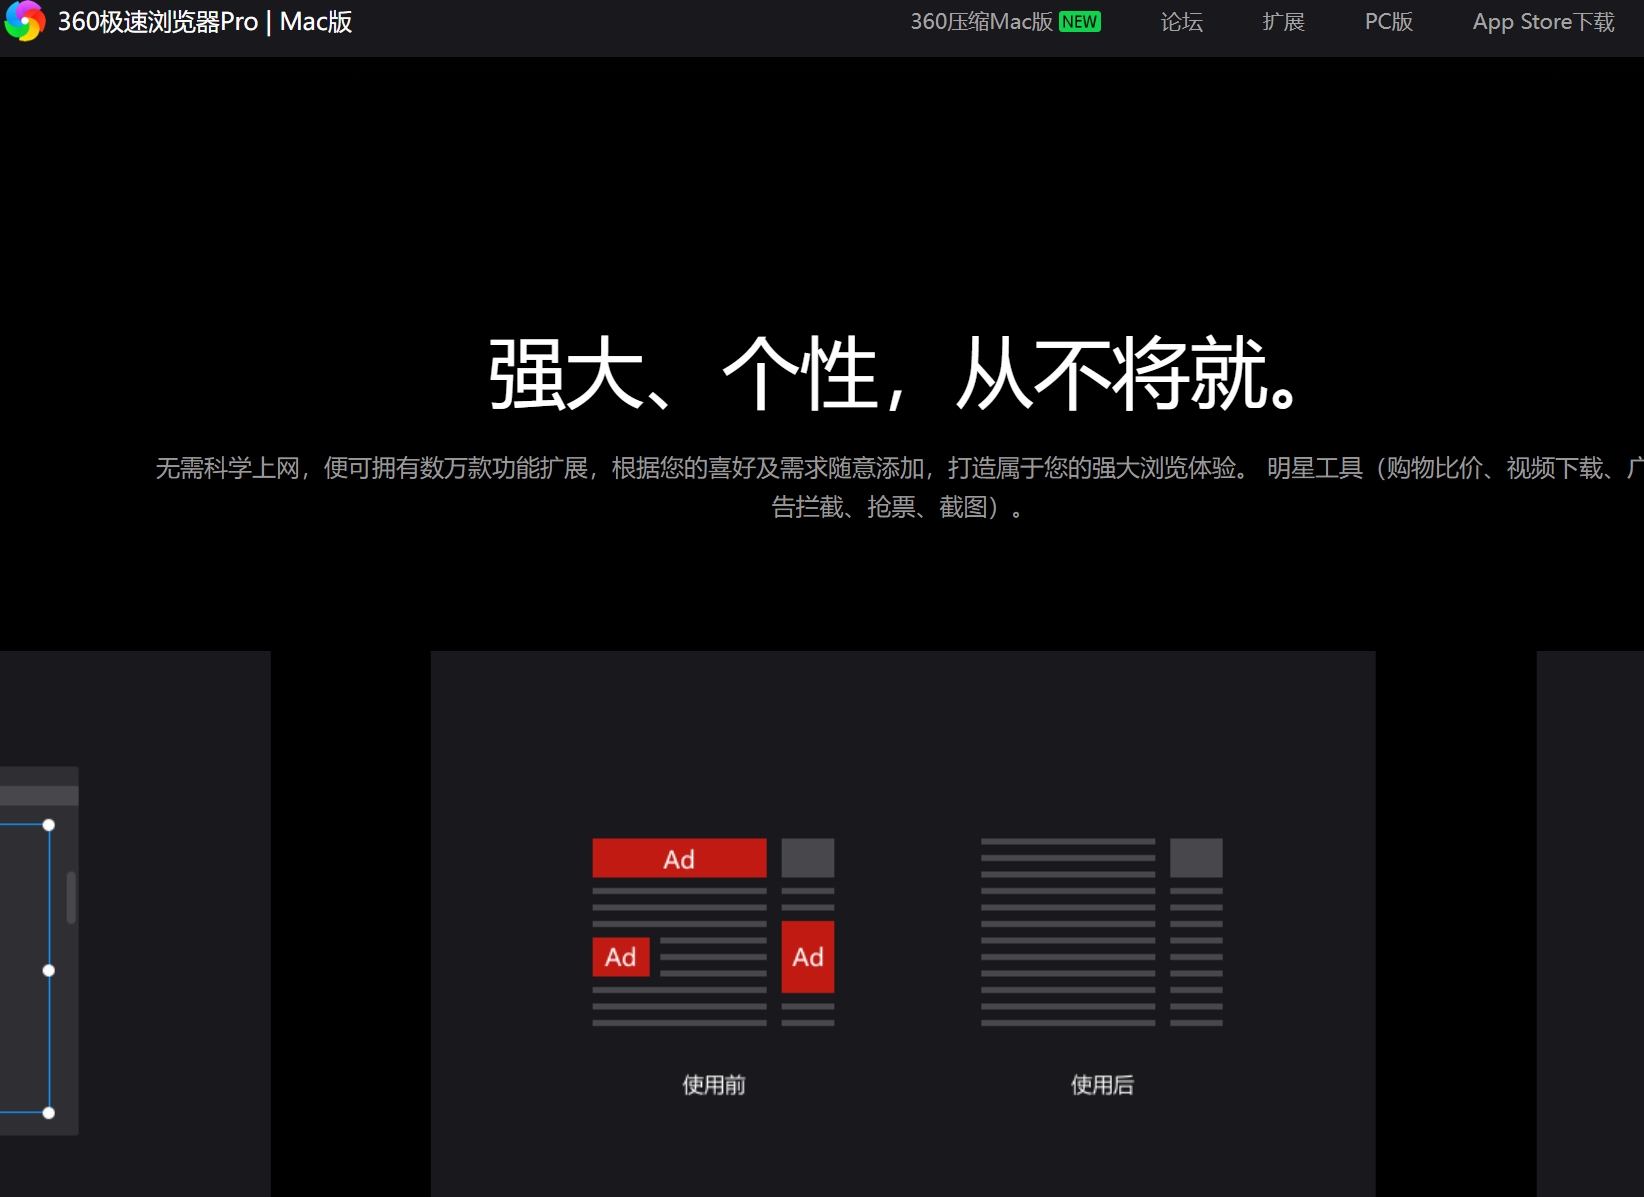Click the 360极速浏览器Pro Mac版 title
Viewport: 1644px width, 1197px height.
point(206,21)
